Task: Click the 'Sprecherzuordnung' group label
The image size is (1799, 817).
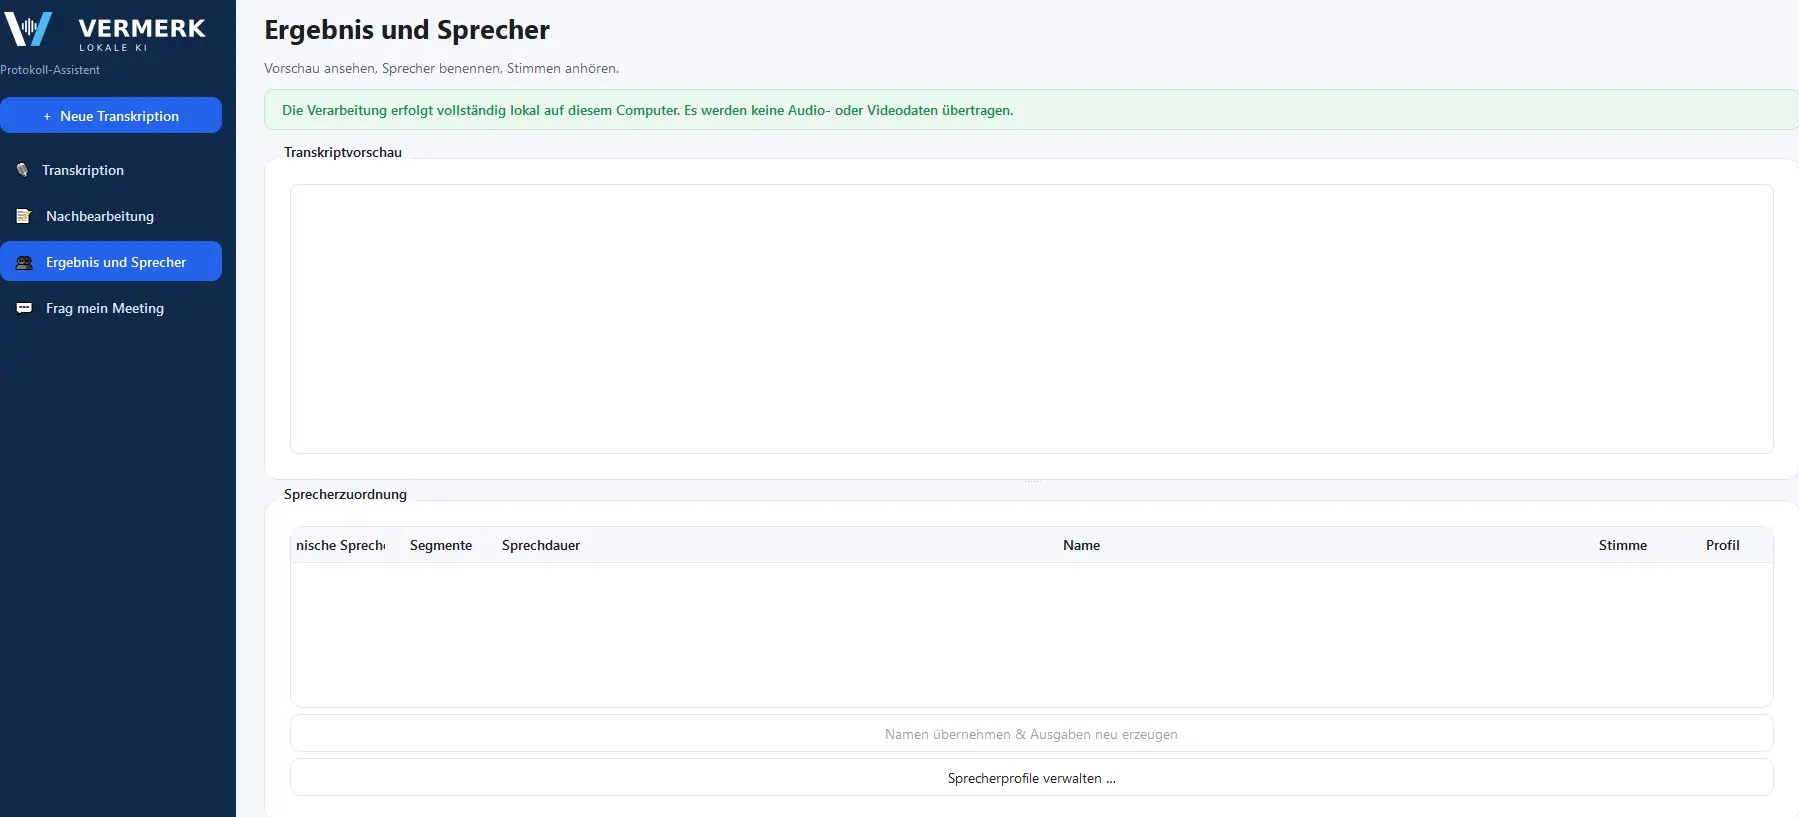Action: (x=345, y=494)
